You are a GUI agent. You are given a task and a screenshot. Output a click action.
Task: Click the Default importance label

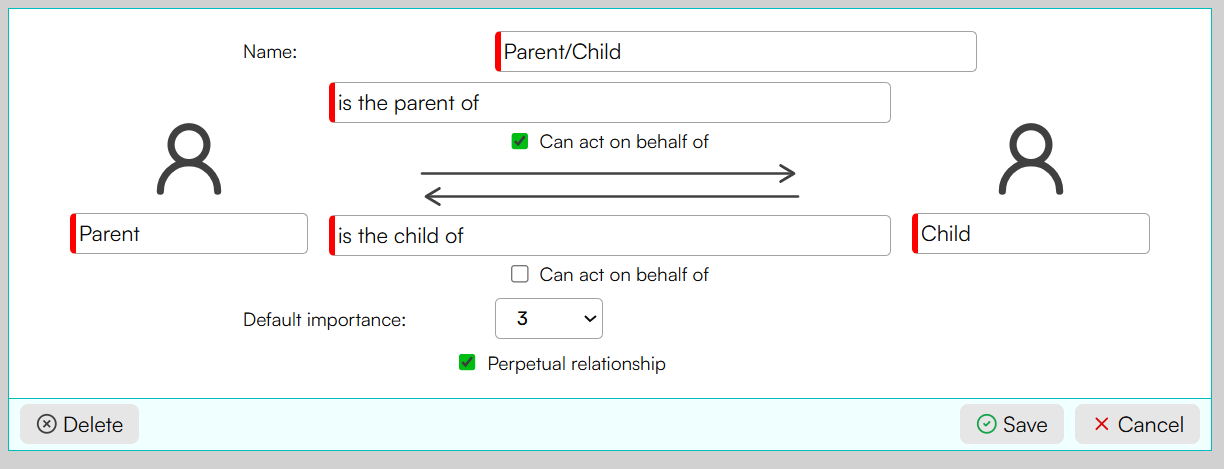(325, 320)
